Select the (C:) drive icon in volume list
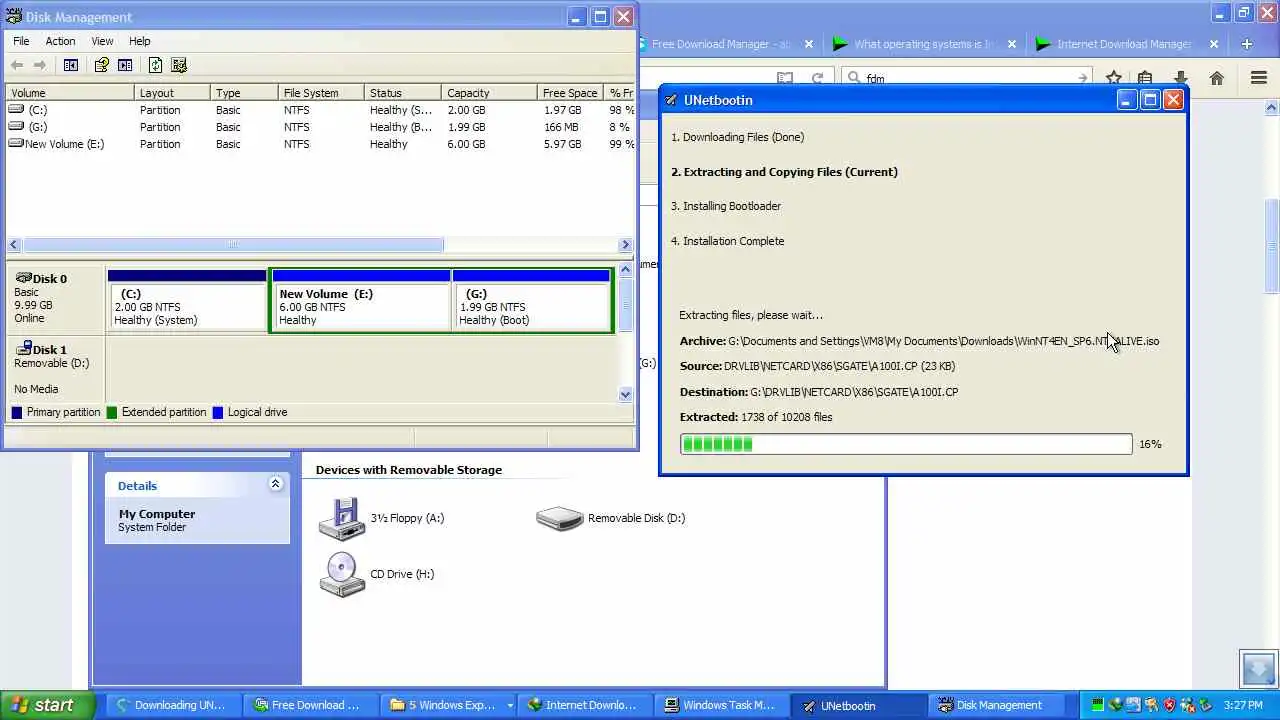 pos(16,110)
